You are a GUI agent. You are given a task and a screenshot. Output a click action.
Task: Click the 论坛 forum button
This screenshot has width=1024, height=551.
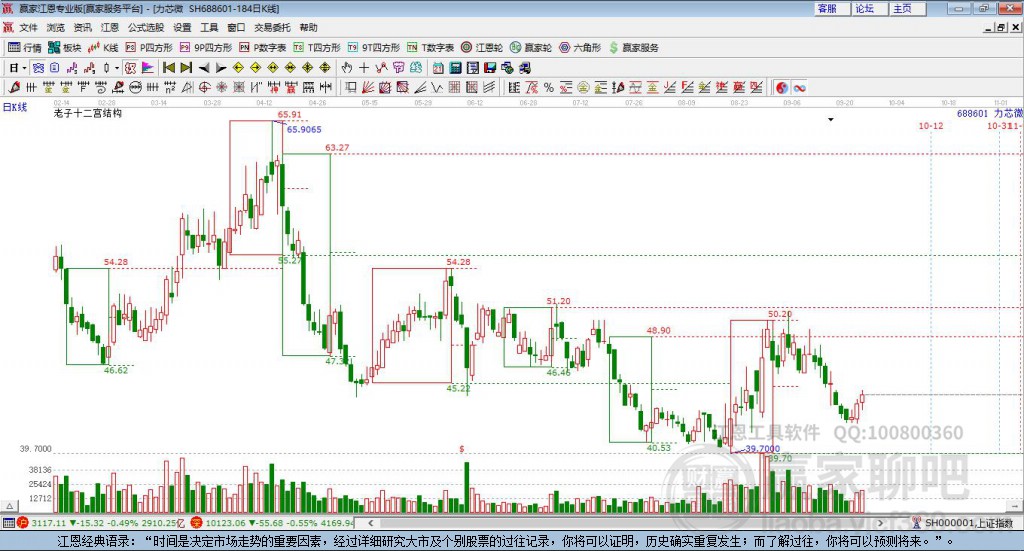point(870,8)
